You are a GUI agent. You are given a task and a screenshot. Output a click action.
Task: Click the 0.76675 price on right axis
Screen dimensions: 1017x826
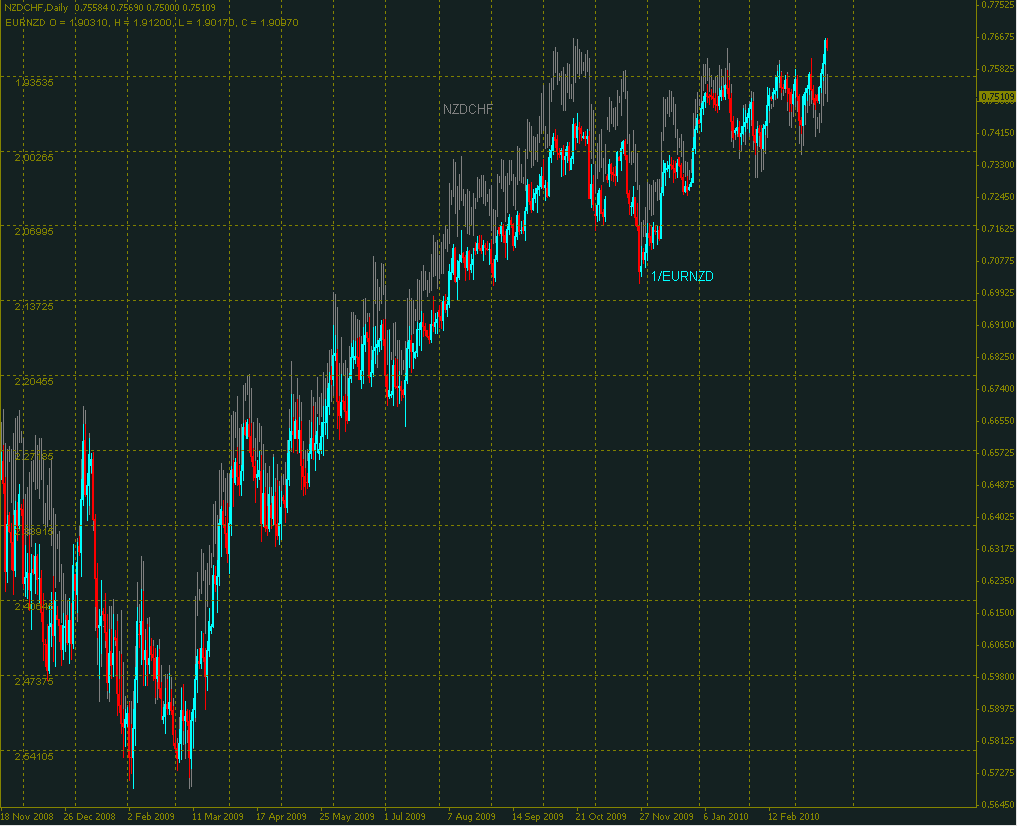(x=998, y=36)
